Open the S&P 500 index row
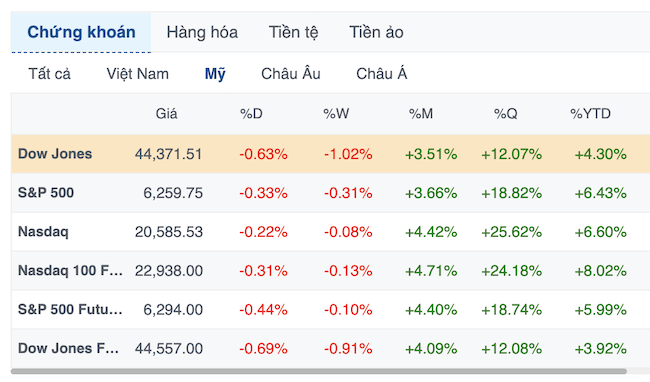The width and height of the screenshot is (650, 382). click(x=330, y=193)
